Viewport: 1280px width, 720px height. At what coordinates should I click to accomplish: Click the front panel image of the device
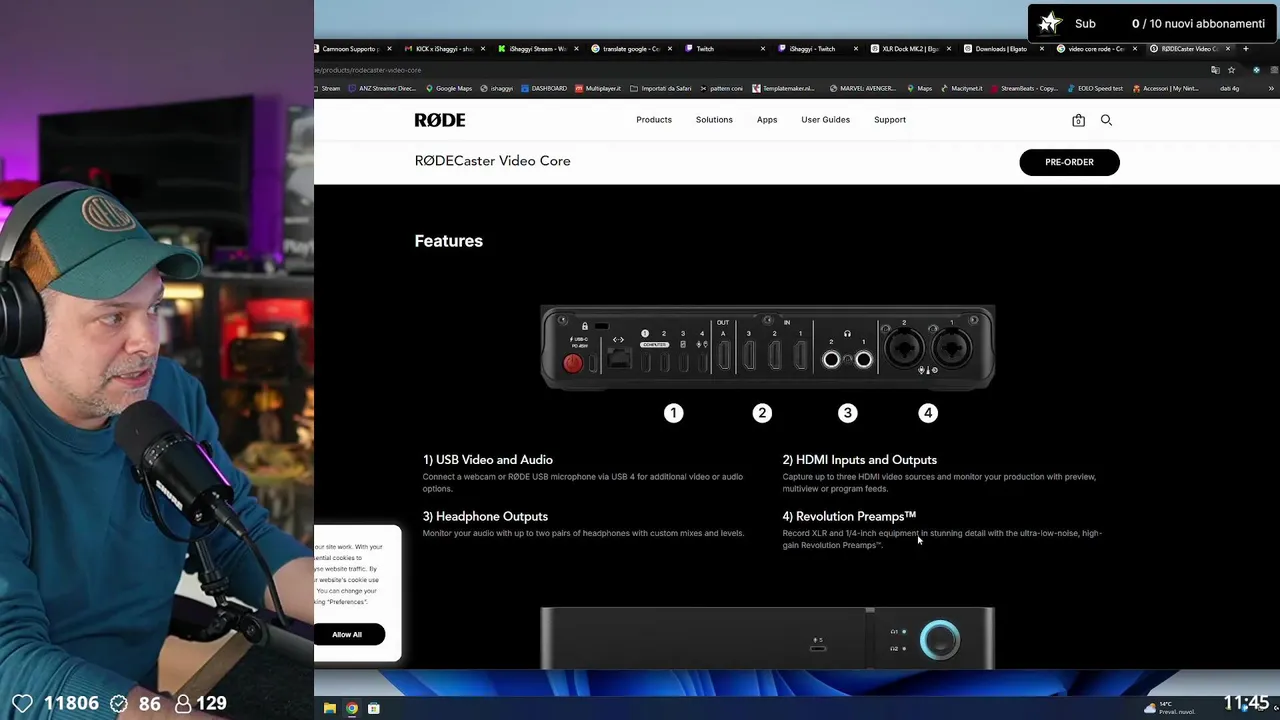(767, 638)
